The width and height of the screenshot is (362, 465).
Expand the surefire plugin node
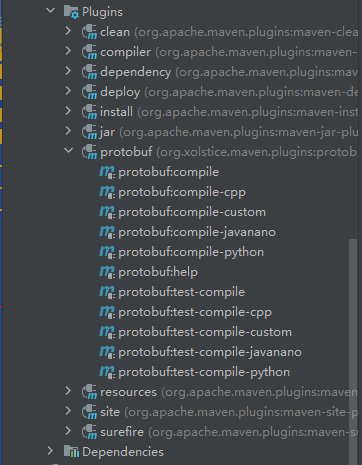point(68,431)
